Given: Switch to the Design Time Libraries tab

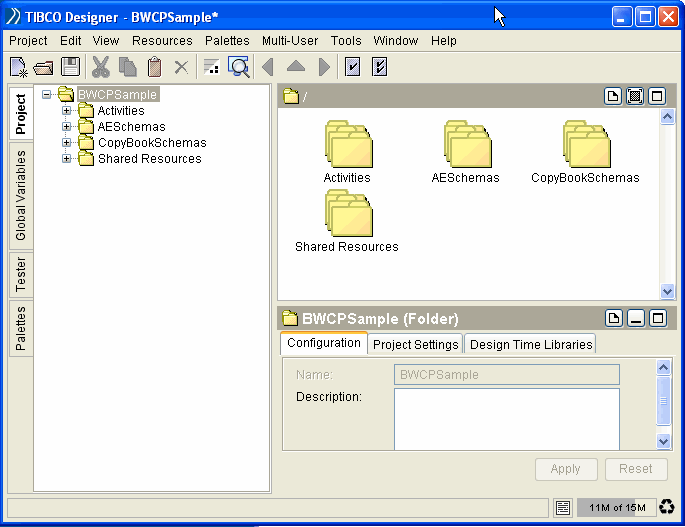Looking at the screenshot, I should coord(531,344).
